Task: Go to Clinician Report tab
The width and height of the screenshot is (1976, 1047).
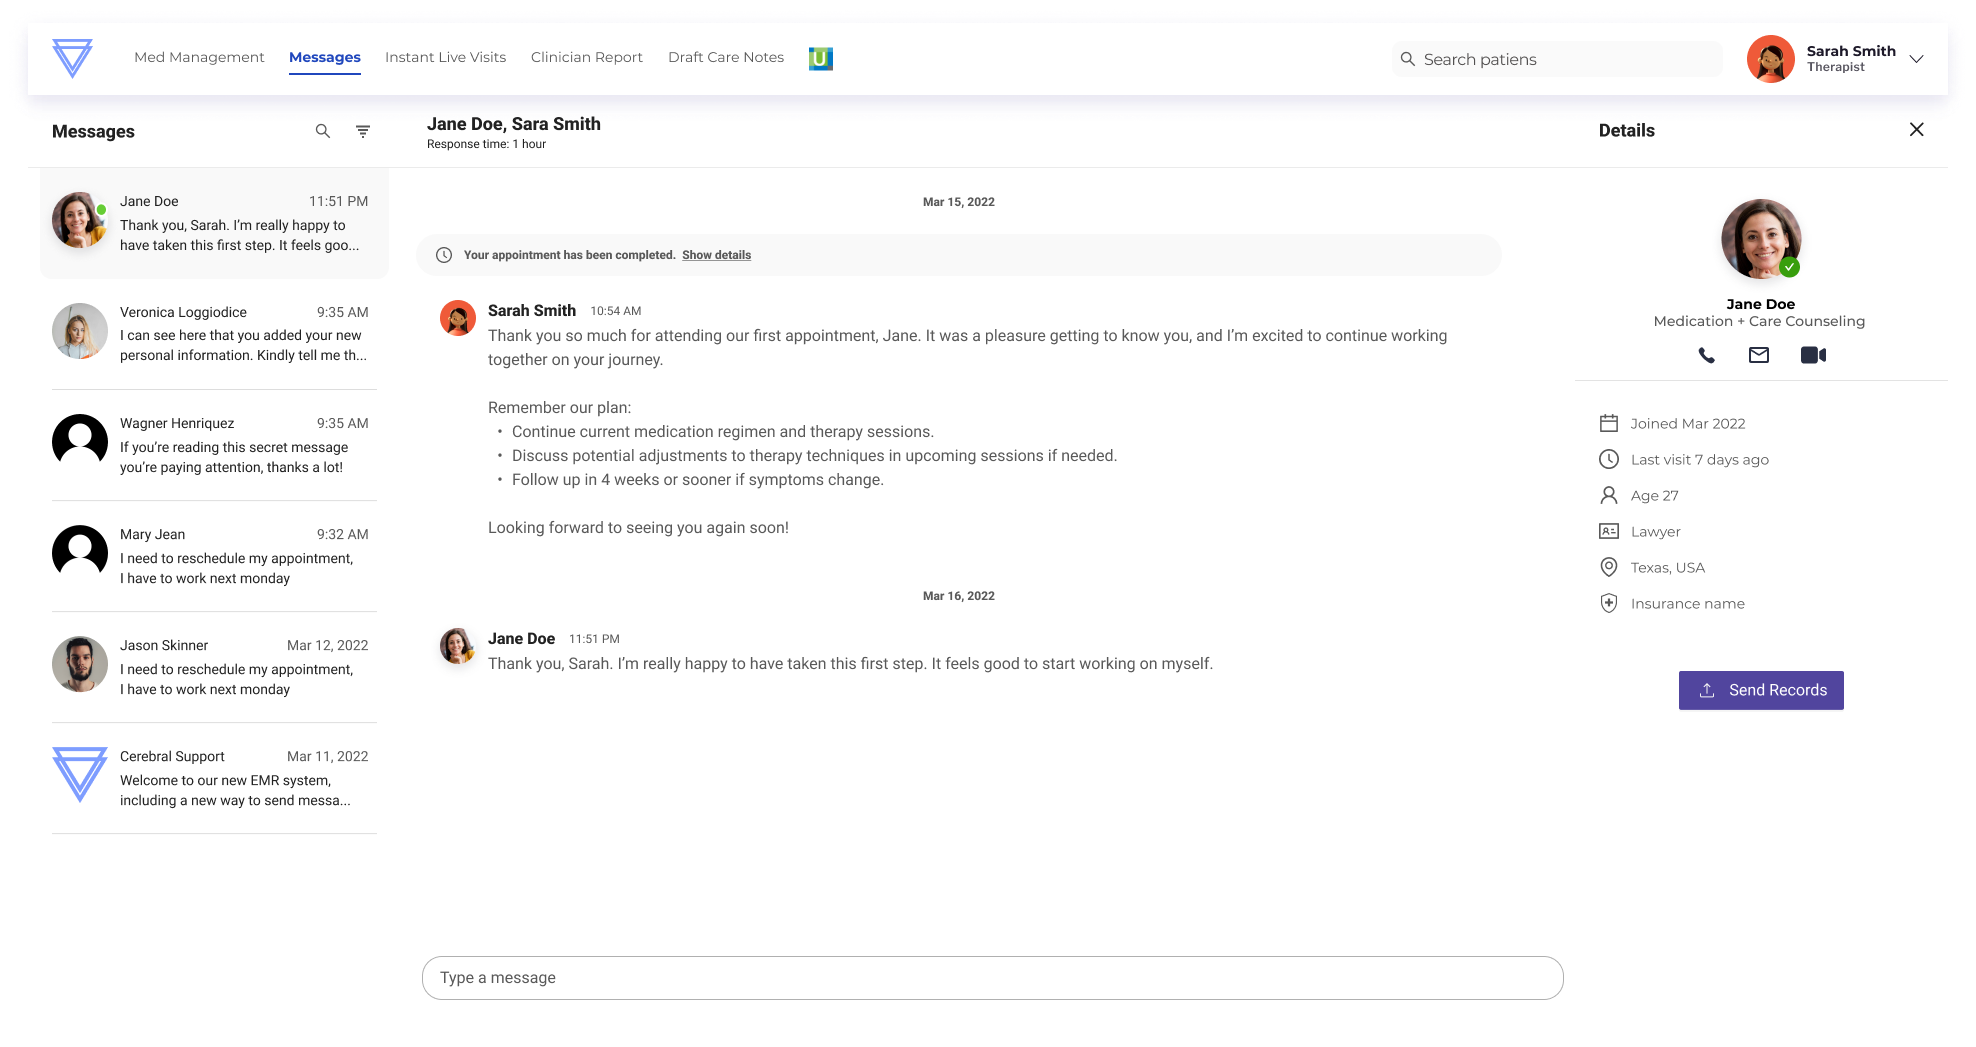Action: [x=586, y=58]
